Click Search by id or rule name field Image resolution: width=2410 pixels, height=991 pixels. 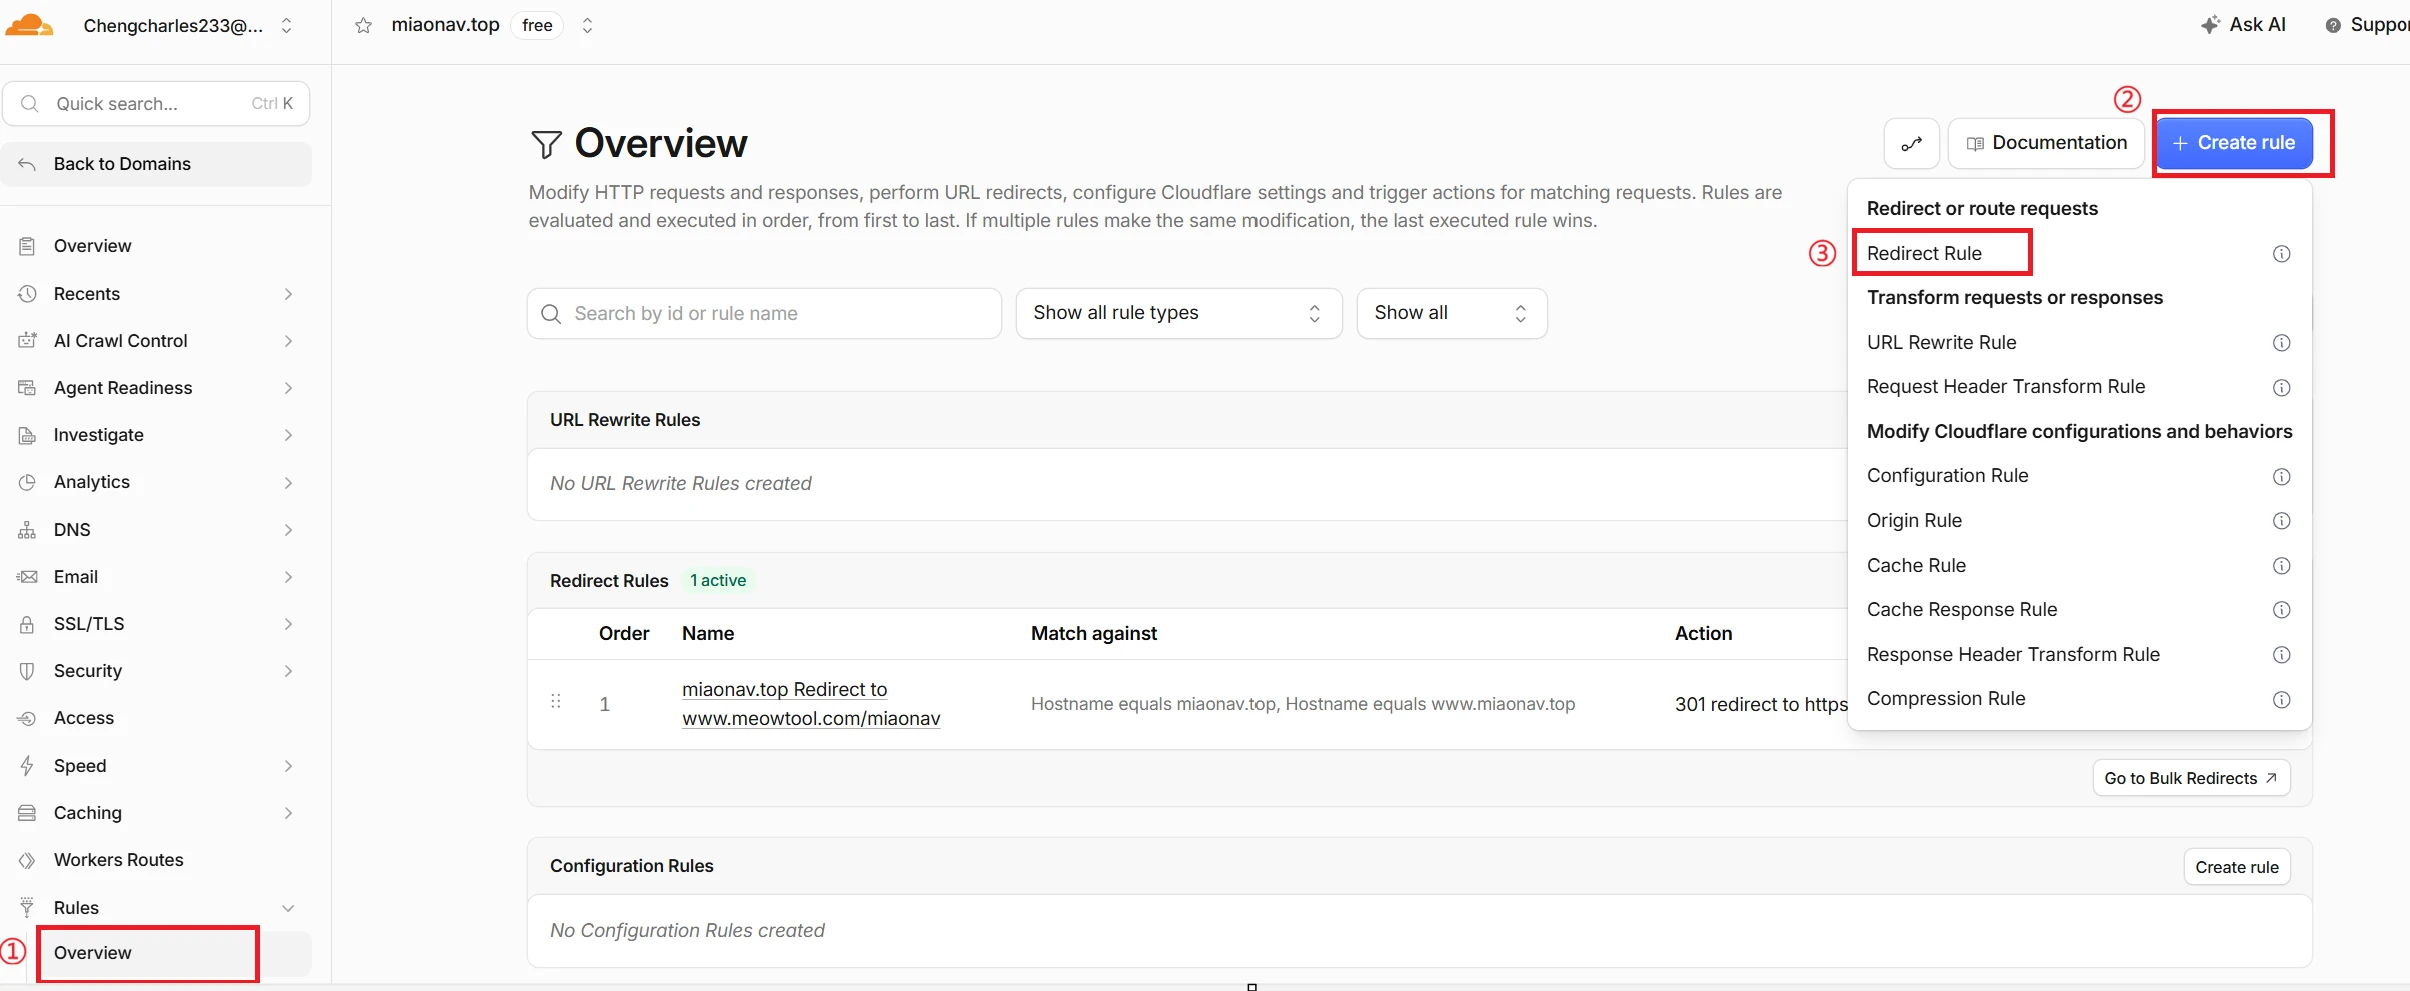pyautogui.click(x=764, y=314)
